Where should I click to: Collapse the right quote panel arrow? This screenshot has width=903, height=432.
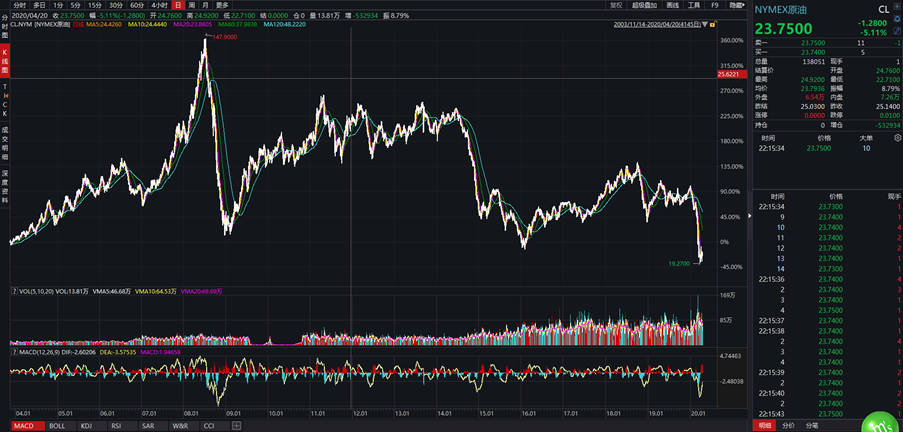tap(749, 216)
